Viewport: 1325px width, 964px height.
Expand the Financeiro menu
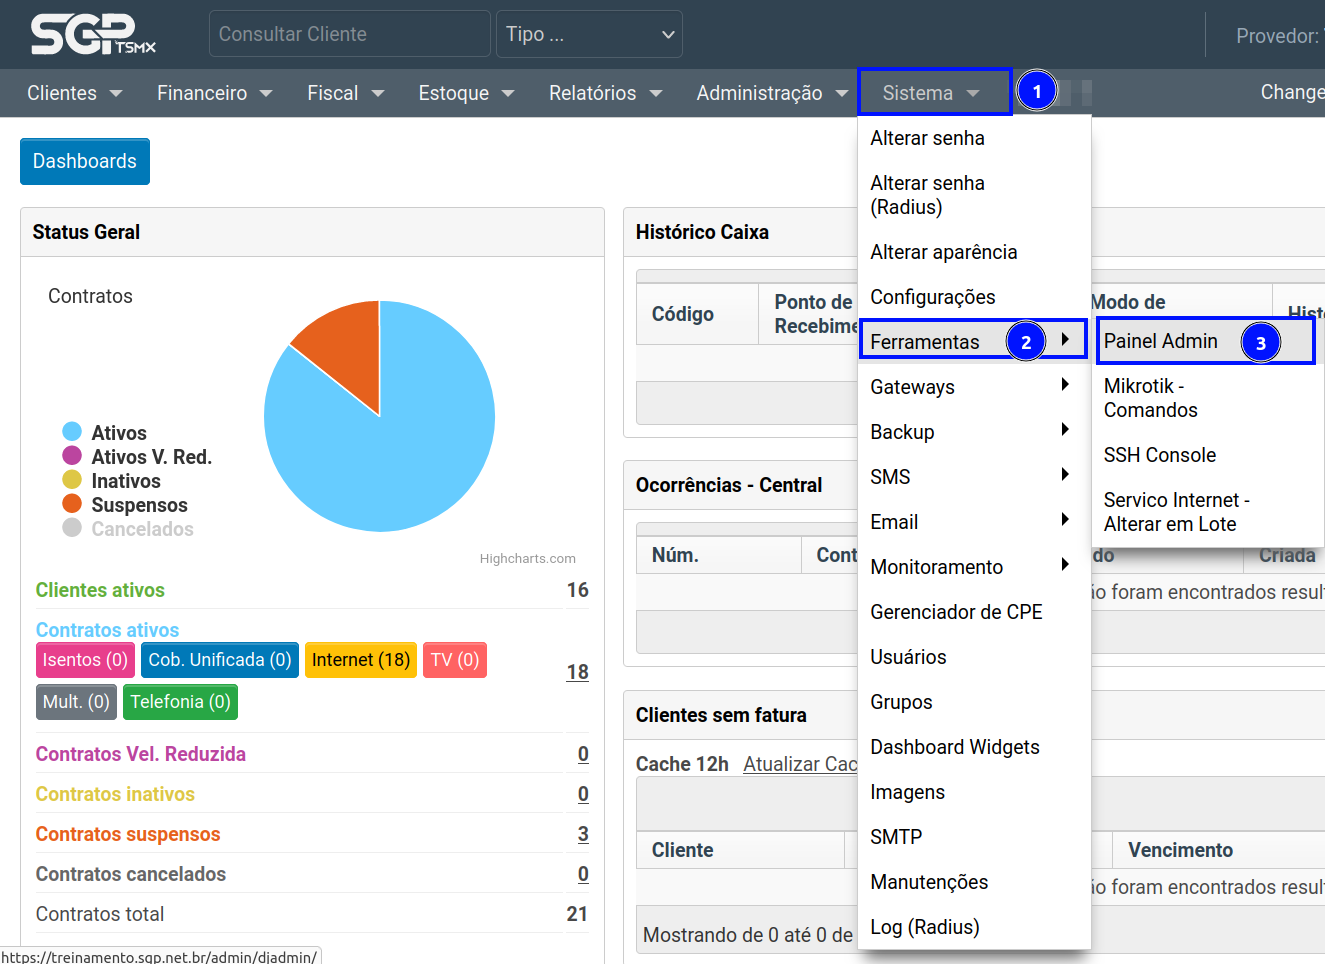(x=214, y=93)
